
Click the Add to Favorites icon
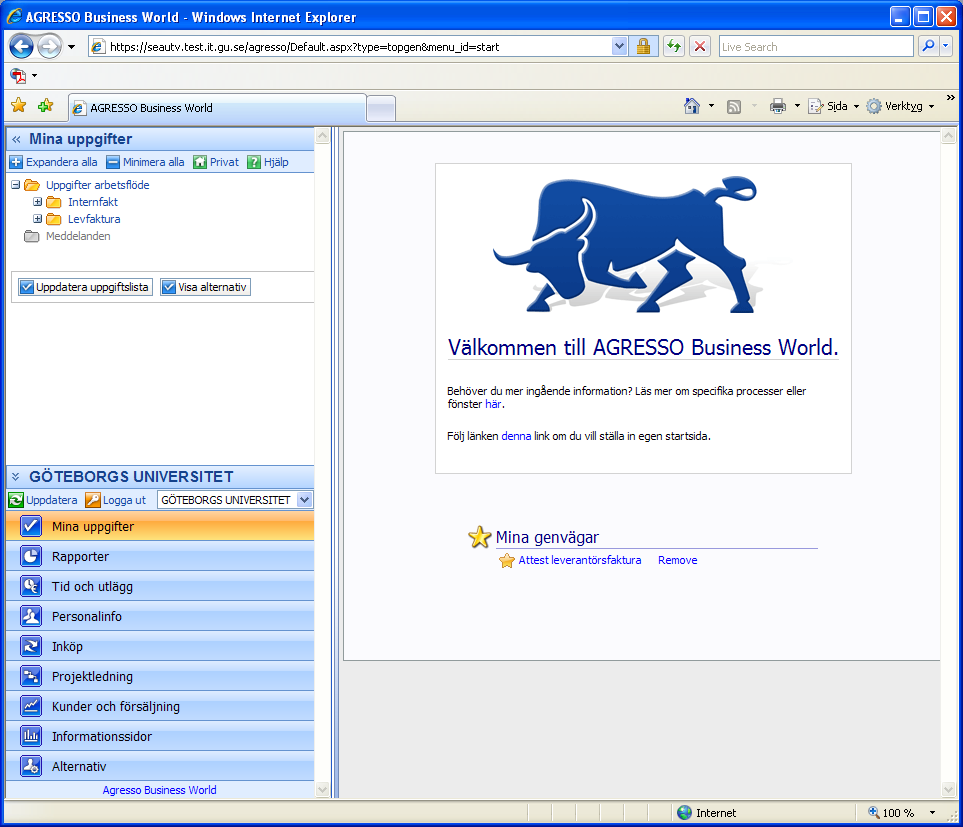[x=45, y=106]
